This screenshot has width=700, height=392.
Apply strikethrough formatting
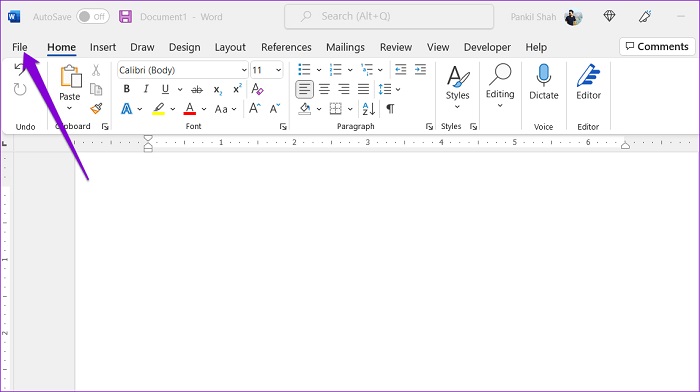tap(196, 90)
